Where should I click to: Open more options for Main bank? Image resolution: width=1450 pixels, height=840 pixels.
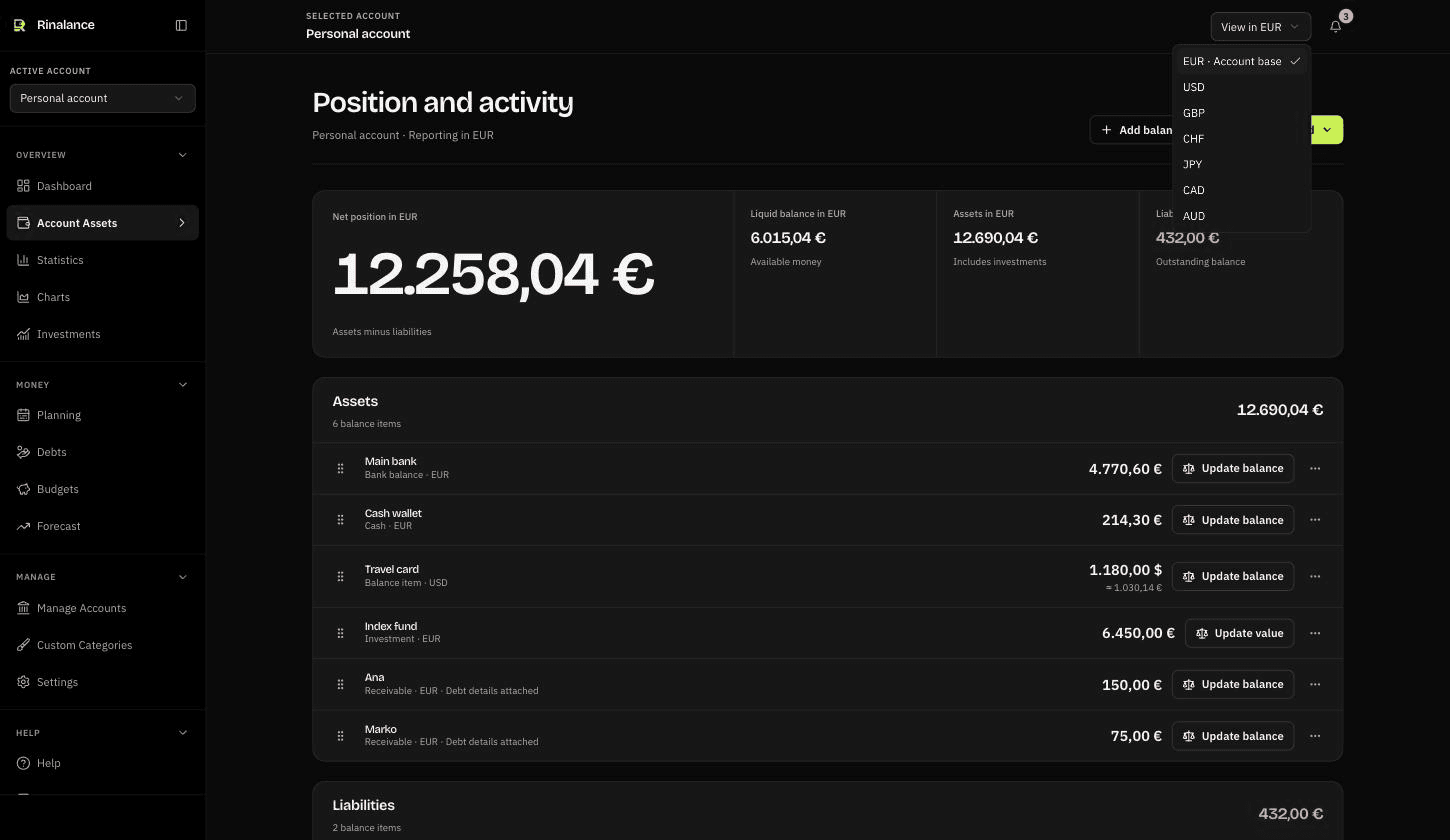tap(1315, 468)
